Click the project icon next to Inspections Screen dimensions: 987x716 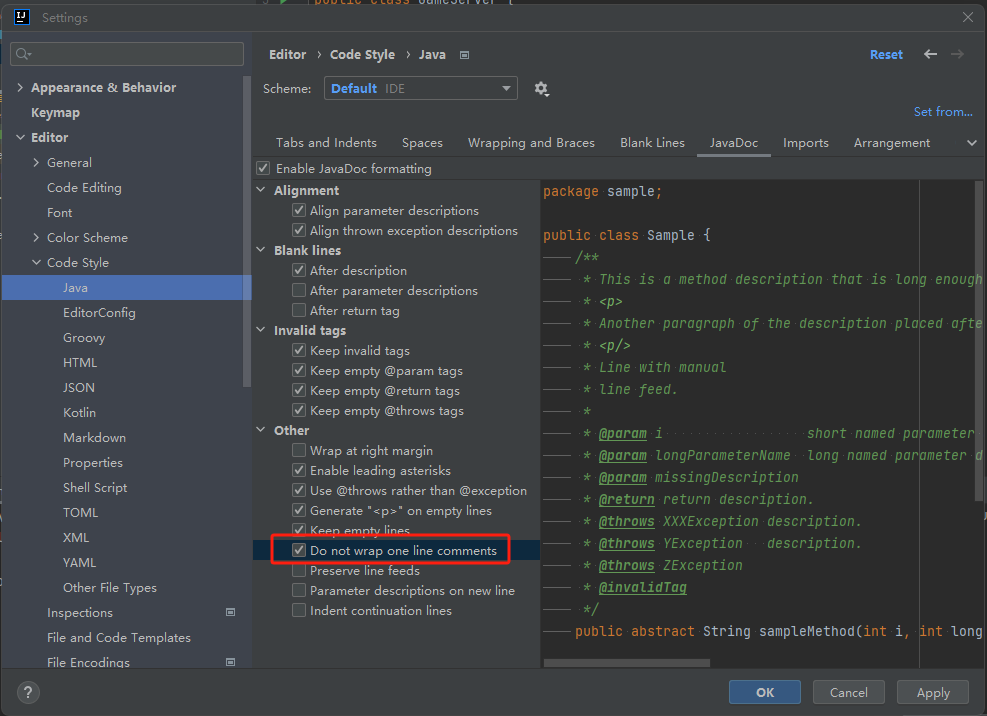point(230,612)
